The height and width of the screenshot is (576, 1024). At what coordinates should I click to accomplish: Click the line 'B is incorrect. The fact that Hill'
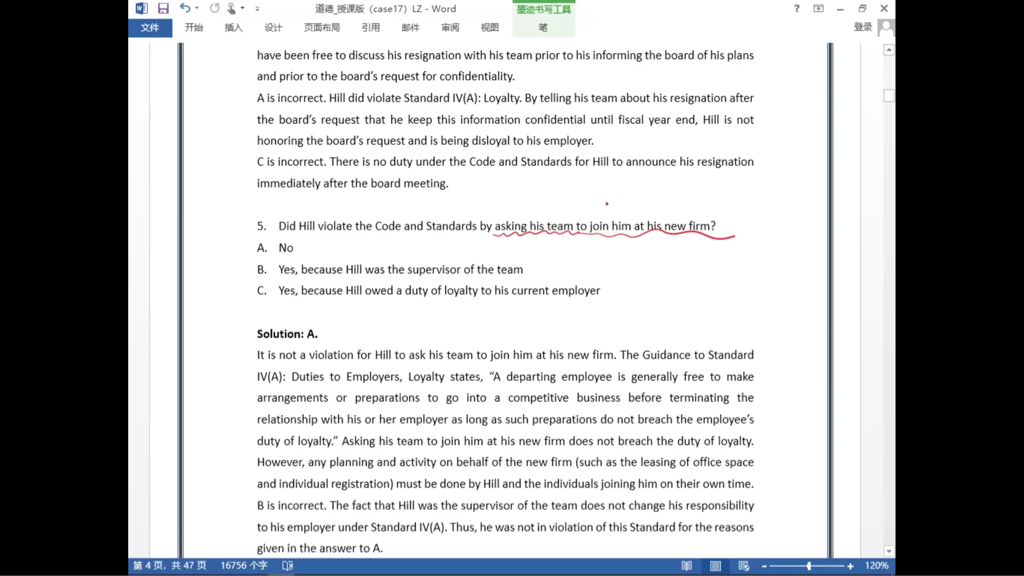[505, 505]
